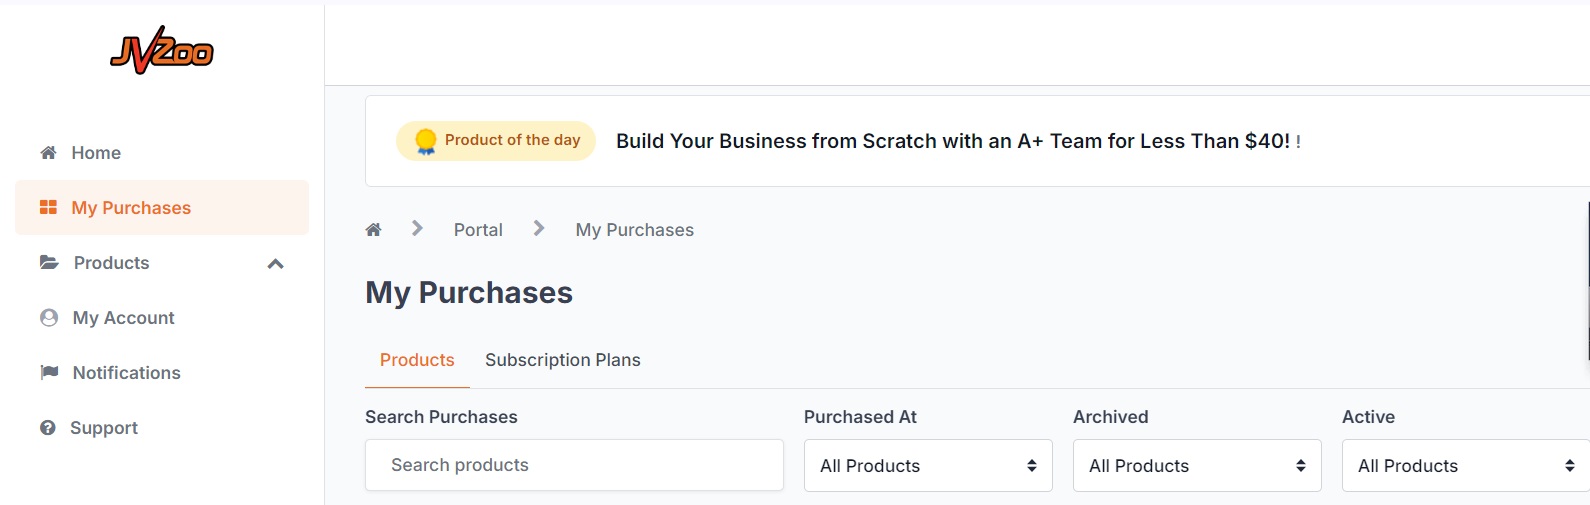This screenshot has height=505, width=1590.
Task: Click the Support question mark icon
Action: (x=48, y=427)
